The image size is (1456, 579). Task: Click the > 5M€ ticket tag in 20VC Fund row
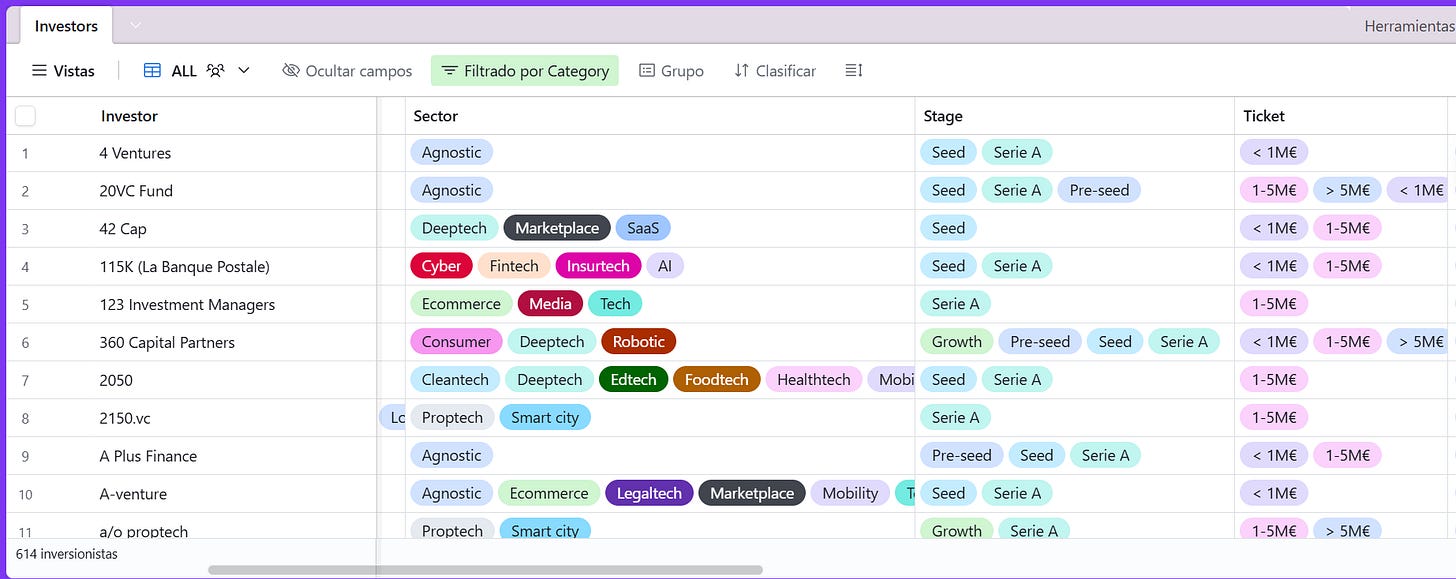(x=1347, y=190)
